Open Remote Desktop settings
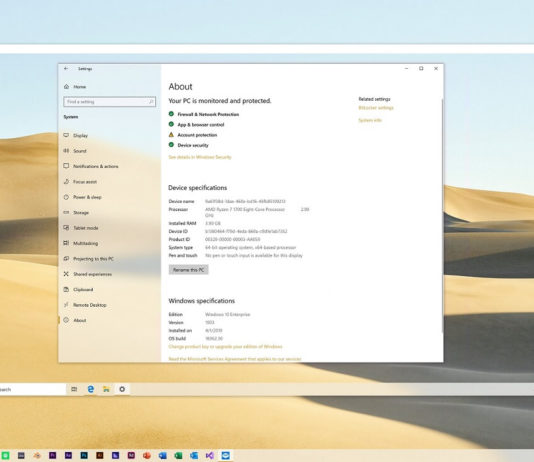 pos(85,305)
